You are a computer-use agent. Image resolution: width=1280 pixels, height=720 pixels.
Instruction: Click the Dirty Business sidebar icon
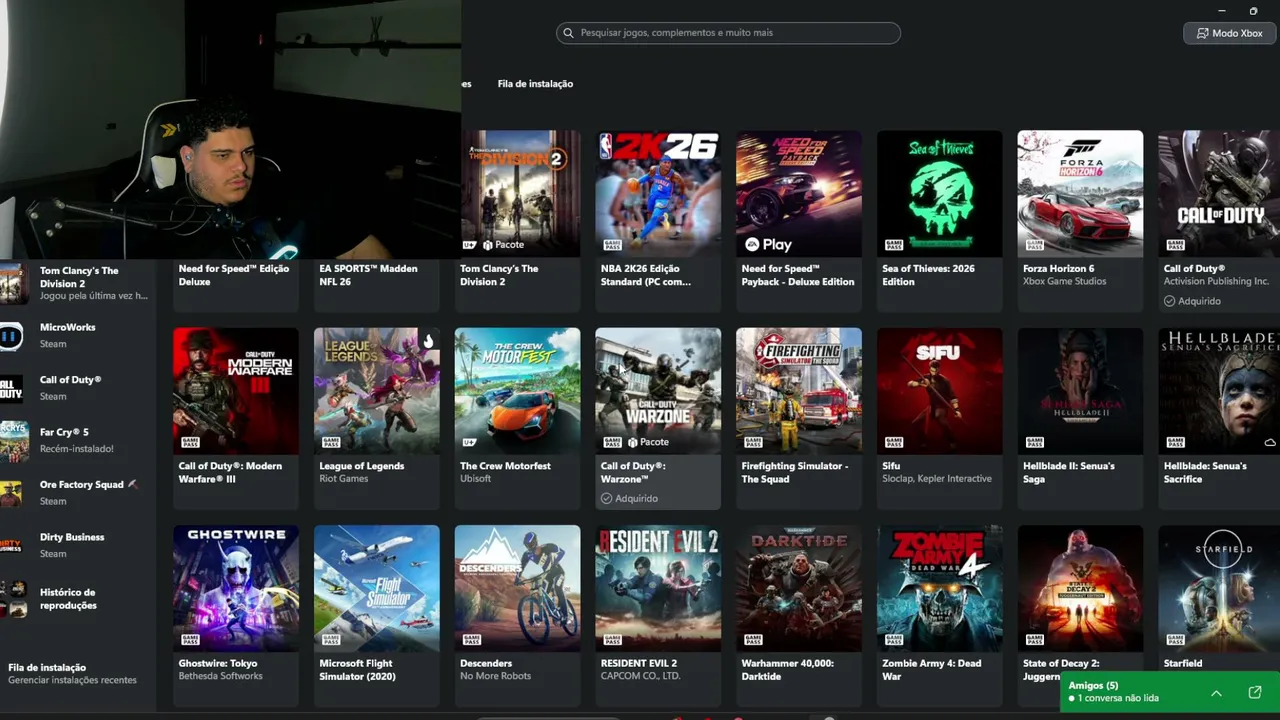pos(11,545)
